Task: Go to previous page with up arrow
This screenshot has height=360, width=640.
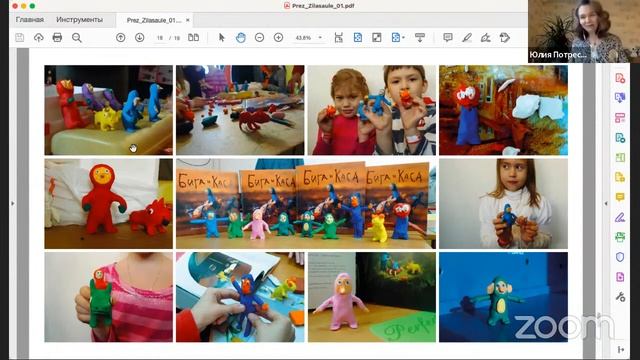Action: tap(120, 38)
